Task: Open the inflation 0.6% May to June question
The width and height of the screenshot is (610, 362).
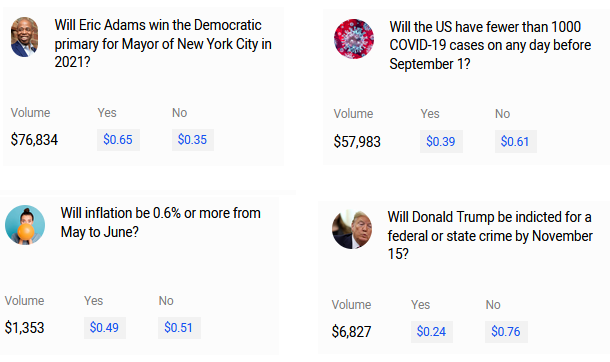Action: coord(160,222)
